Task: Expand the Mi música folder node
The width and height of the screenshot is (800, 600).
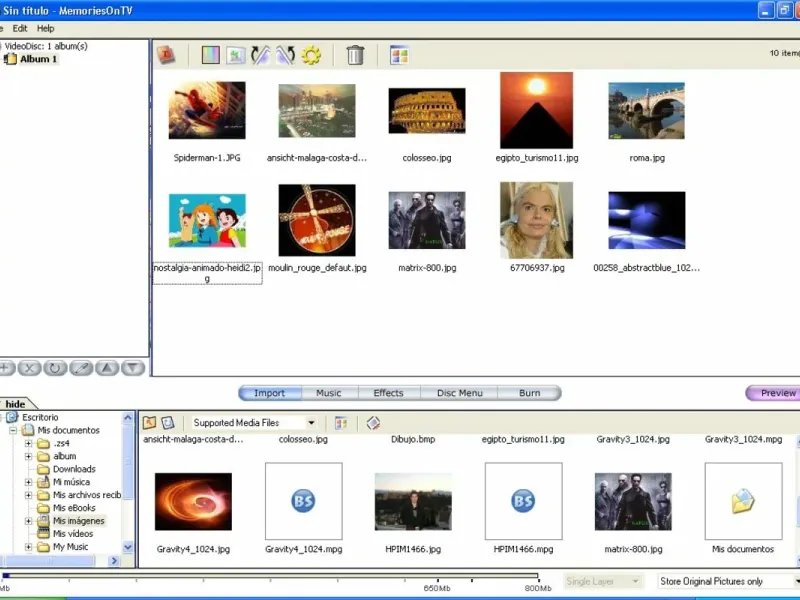Action: [29, 482]
